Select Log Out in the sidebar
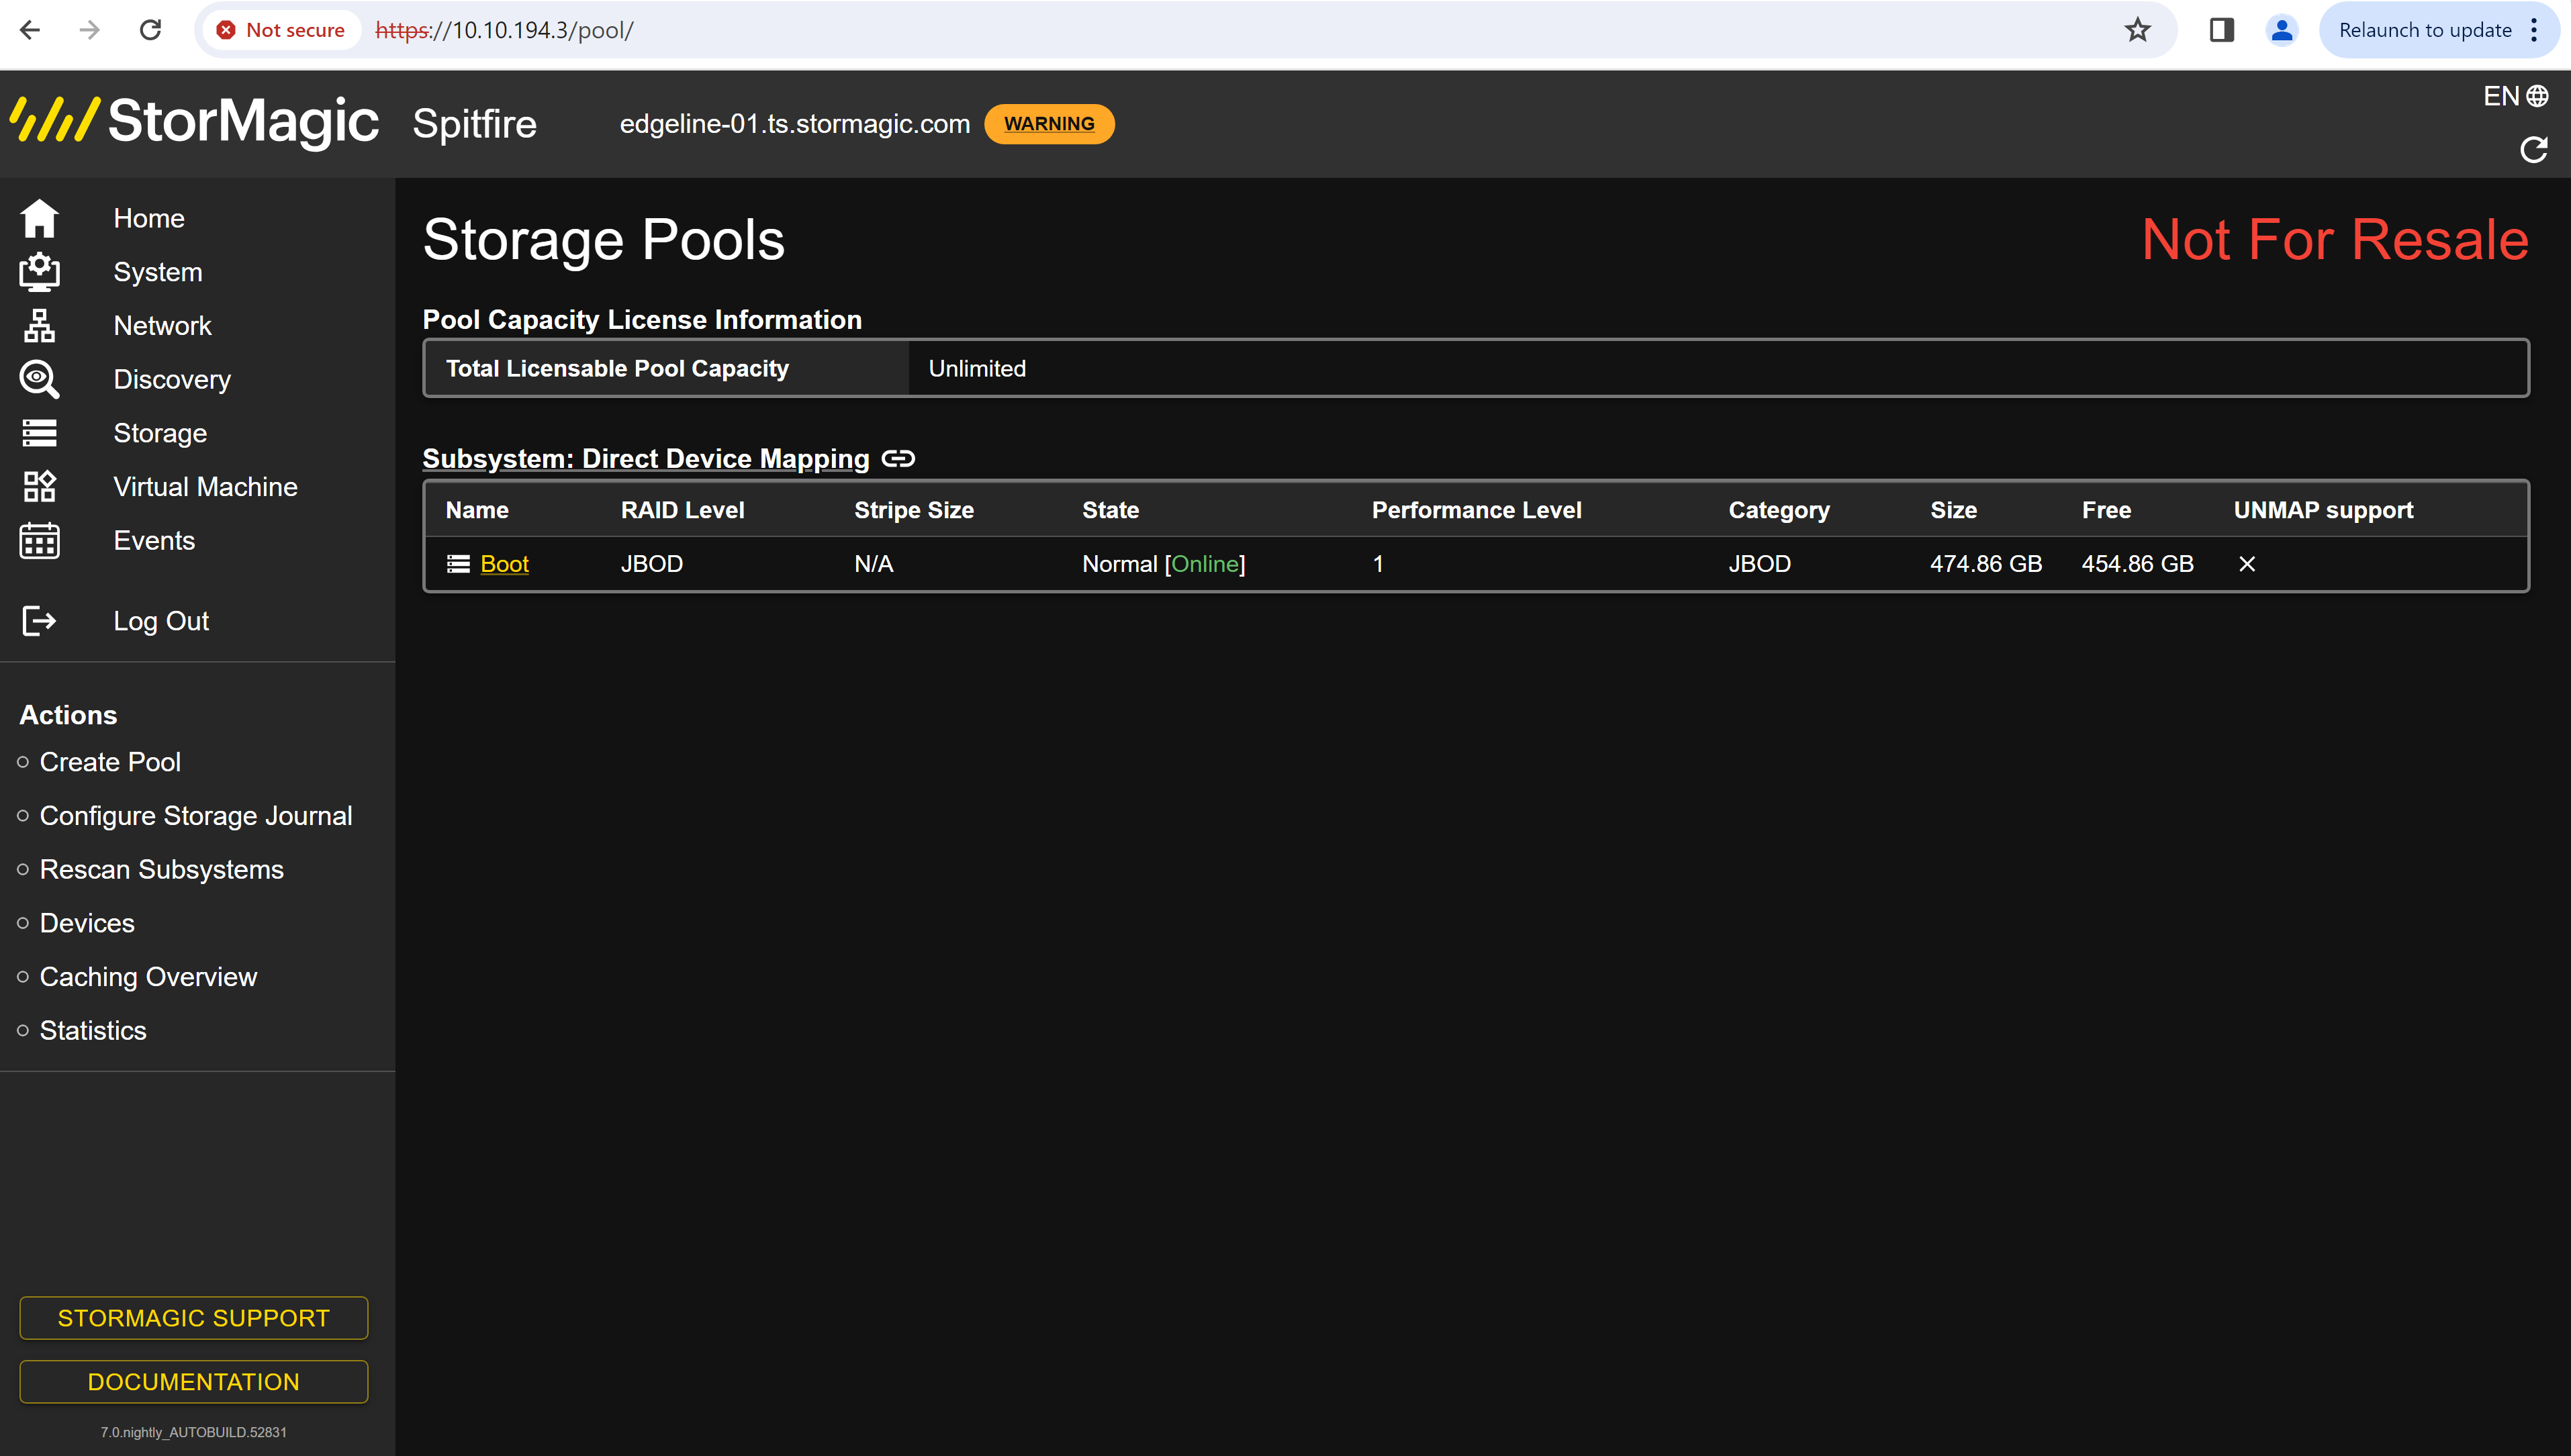Viewport: 2571px width, 1456px height. pos(161,621)
